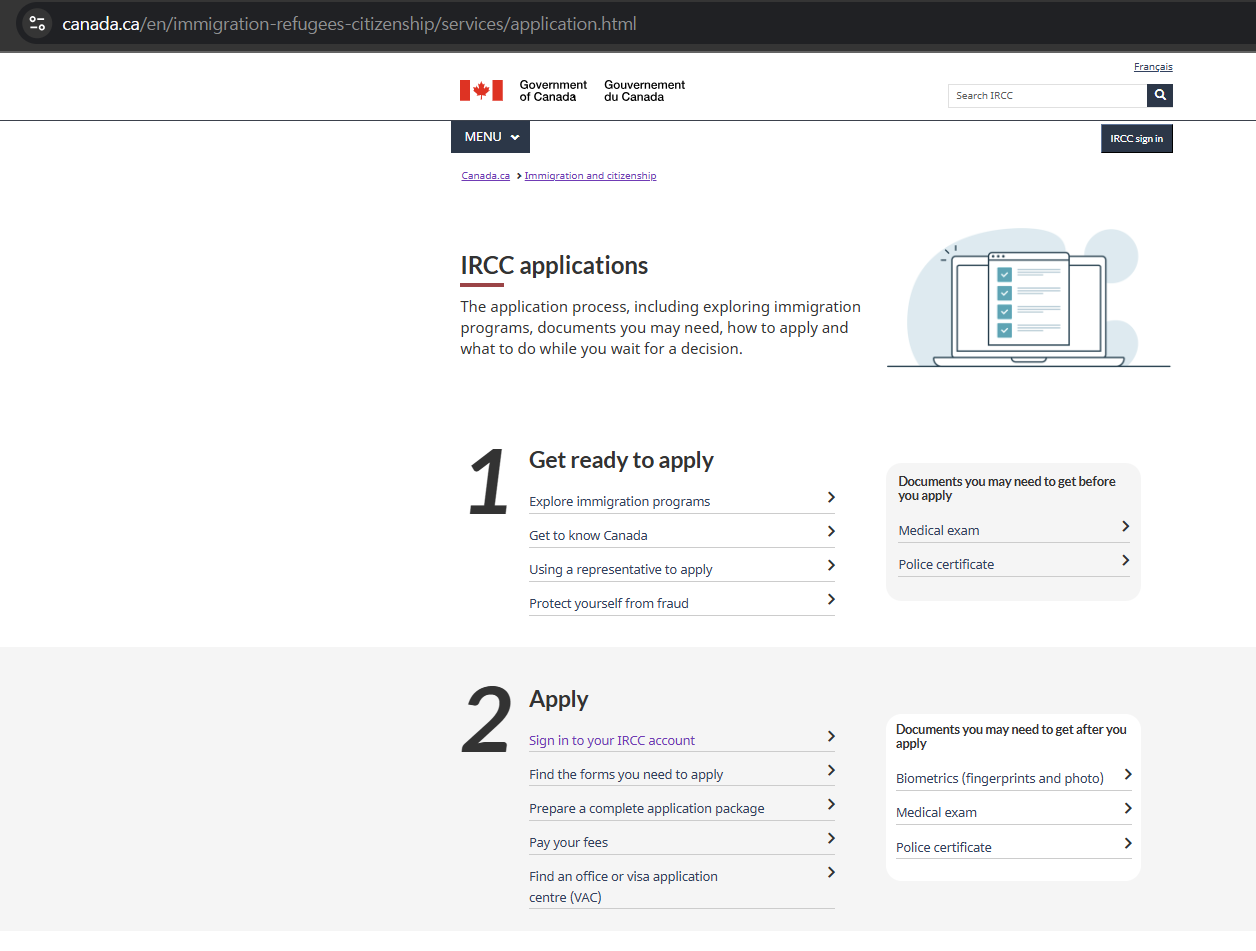Click the browser address bar URL
This screenshot has height=951, width=1256.
point(349,23)
